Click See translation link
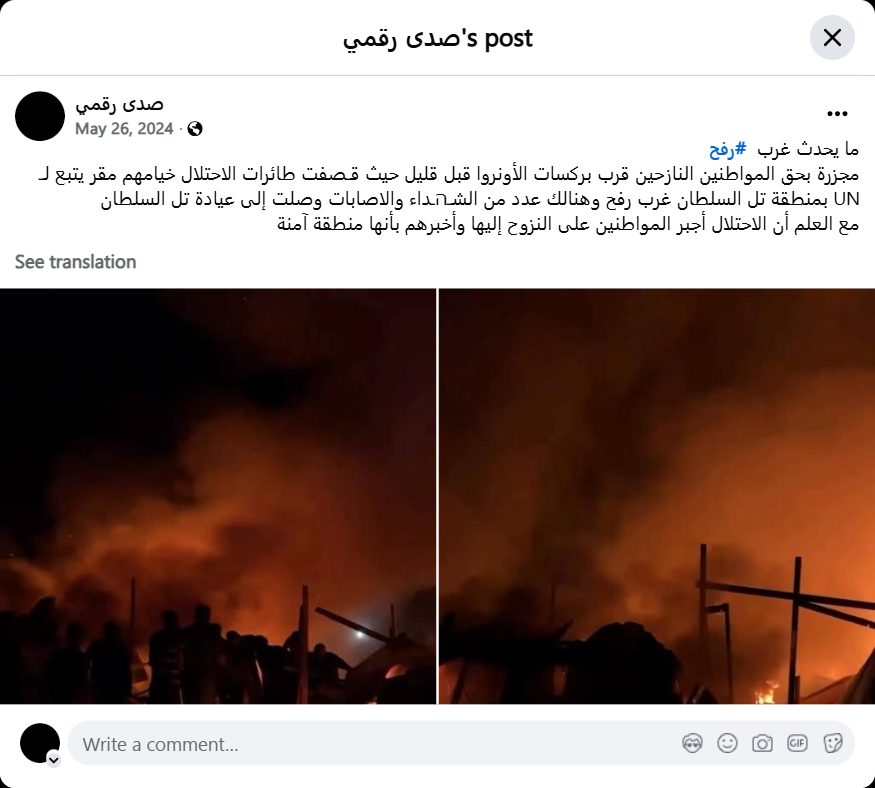Viewport: 875px width, 788px height. pos(75,262)
